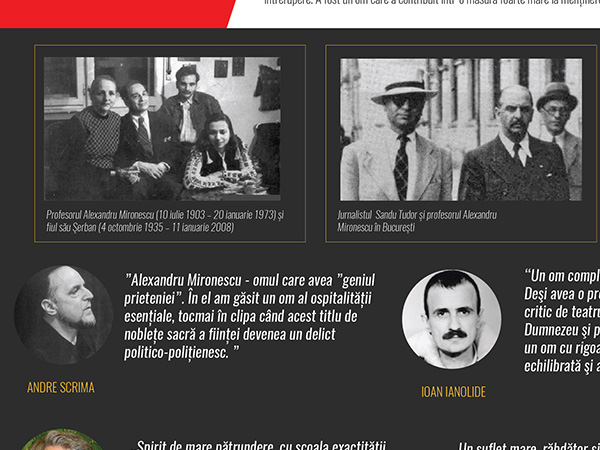The width and height of the screenshot is (600, 450).
Task: Click caption about Profesorul Mironescu and son Șerban
Action: pos(165,221)
